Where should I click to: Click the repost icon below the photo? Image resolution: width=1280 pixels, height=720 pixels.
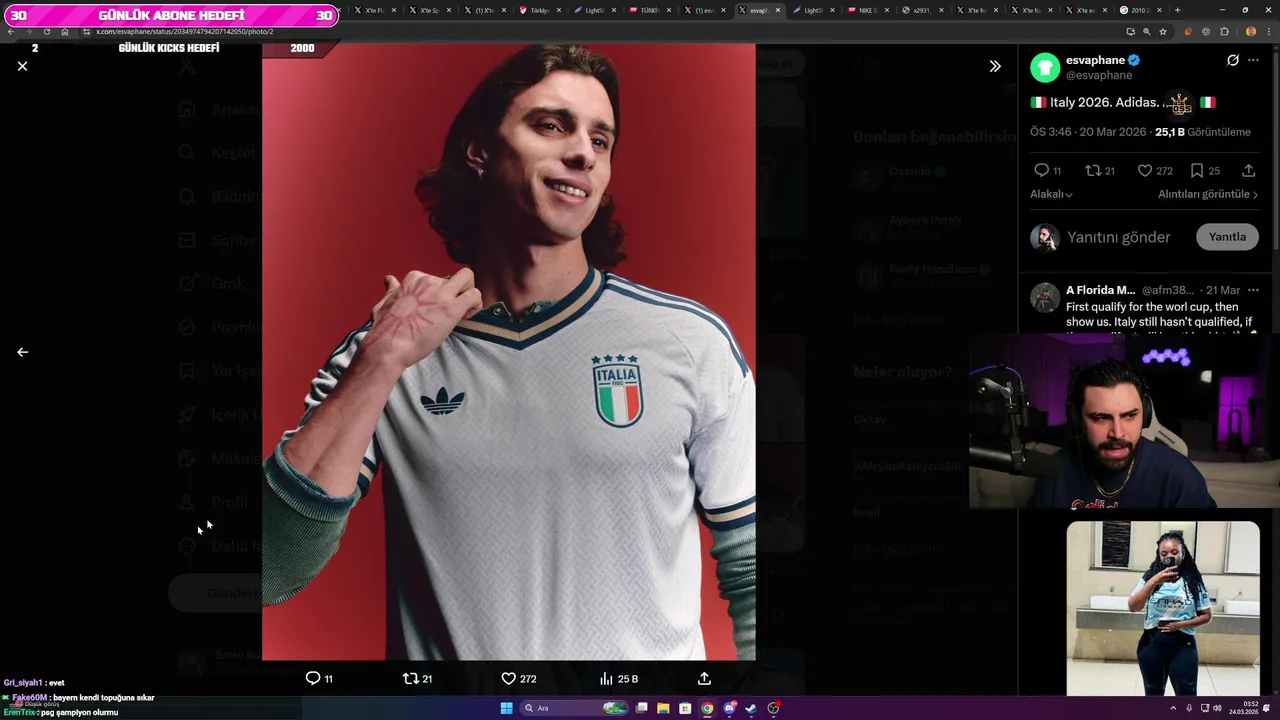click(x=410, y=678)
